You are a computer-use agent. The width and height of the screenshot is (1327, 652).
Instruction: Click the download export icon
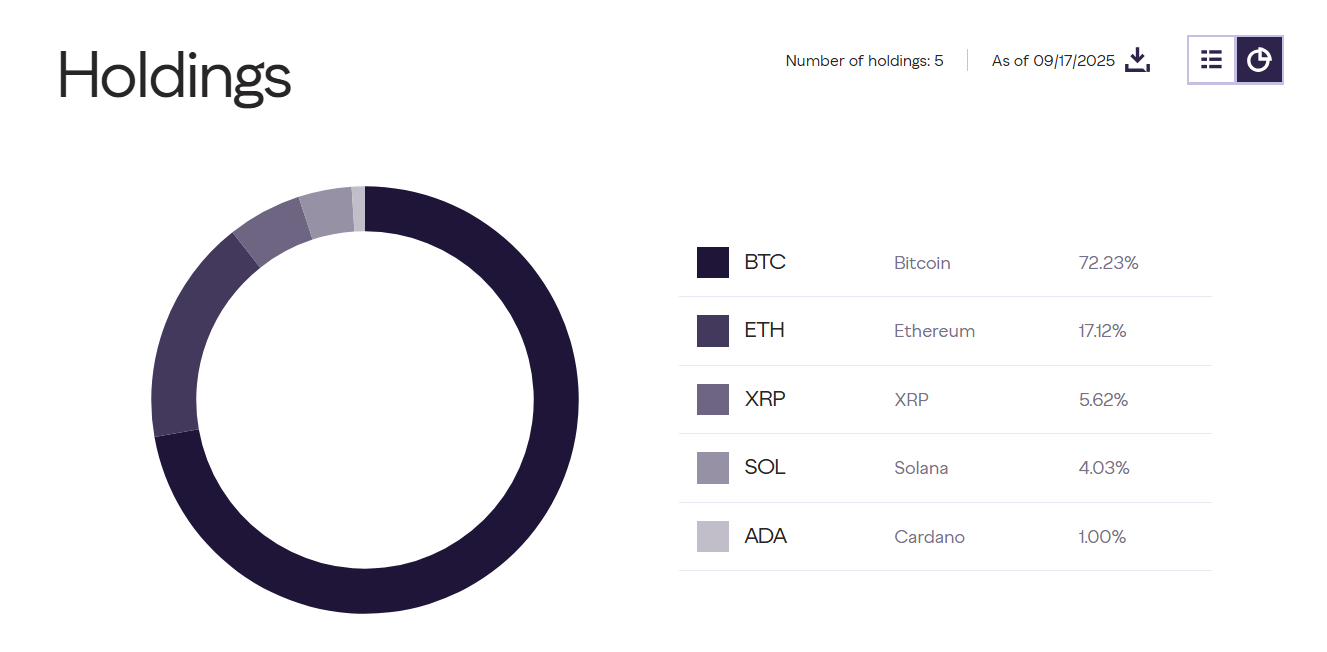point(1137,60)
